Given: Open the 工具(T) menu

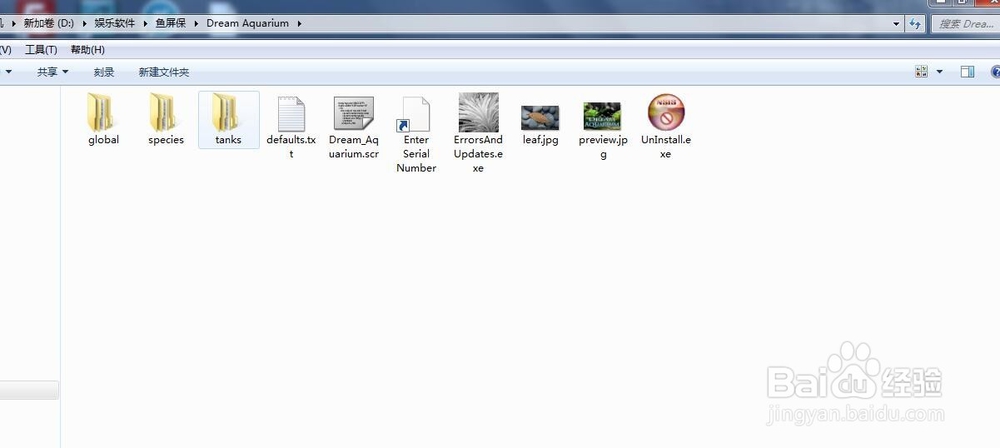Looking at the screenshot, I should tap(41, 50).
